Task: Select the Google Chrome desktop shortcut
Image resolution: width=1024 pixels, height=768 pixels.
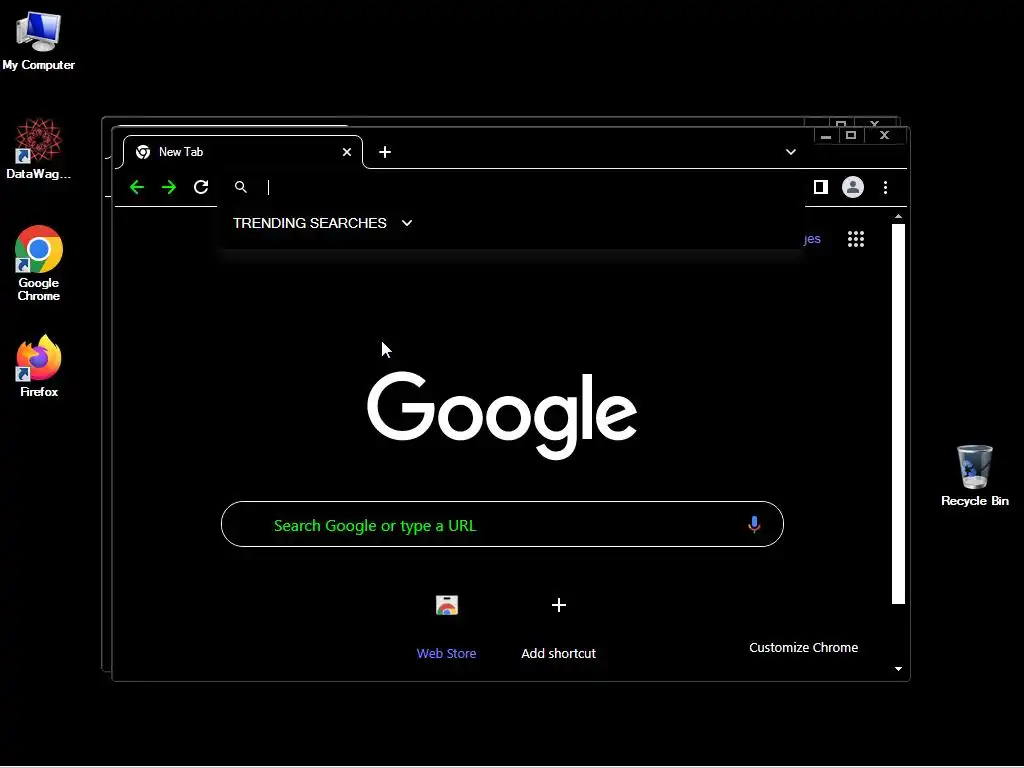Action: (x=39, y=263)
